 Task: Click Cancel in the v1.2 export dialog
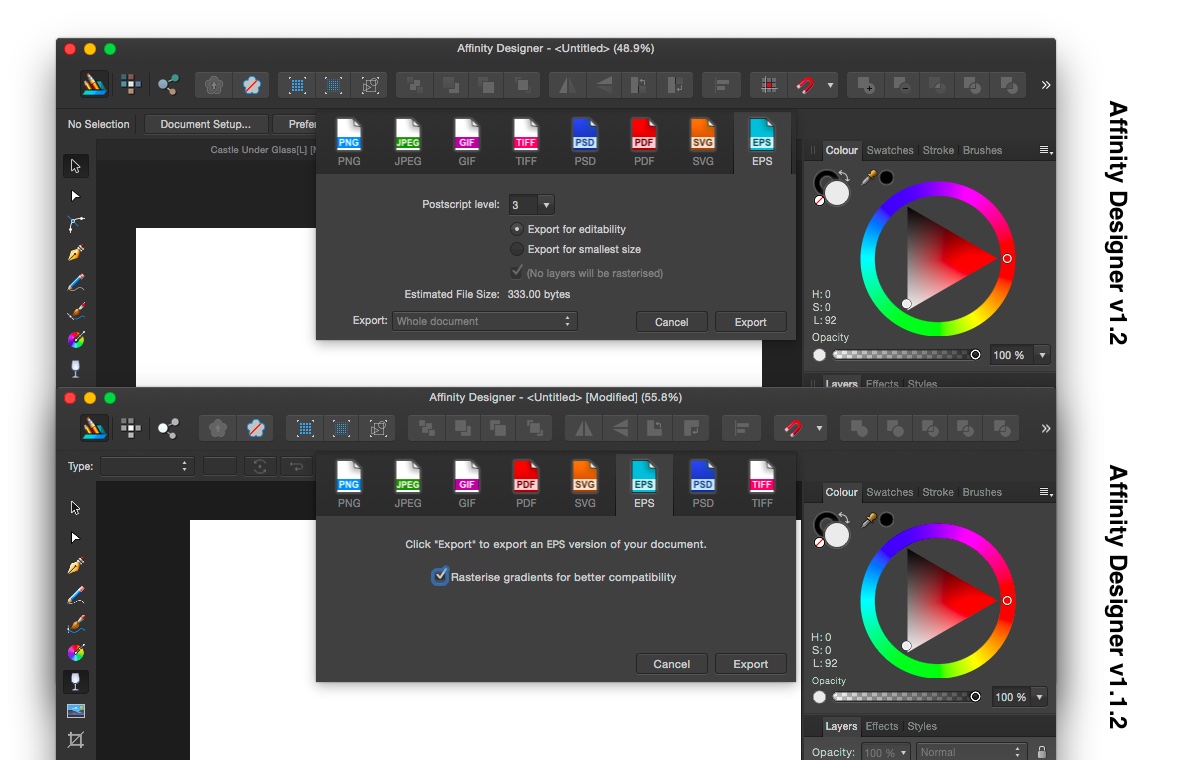tap(671, 322)
